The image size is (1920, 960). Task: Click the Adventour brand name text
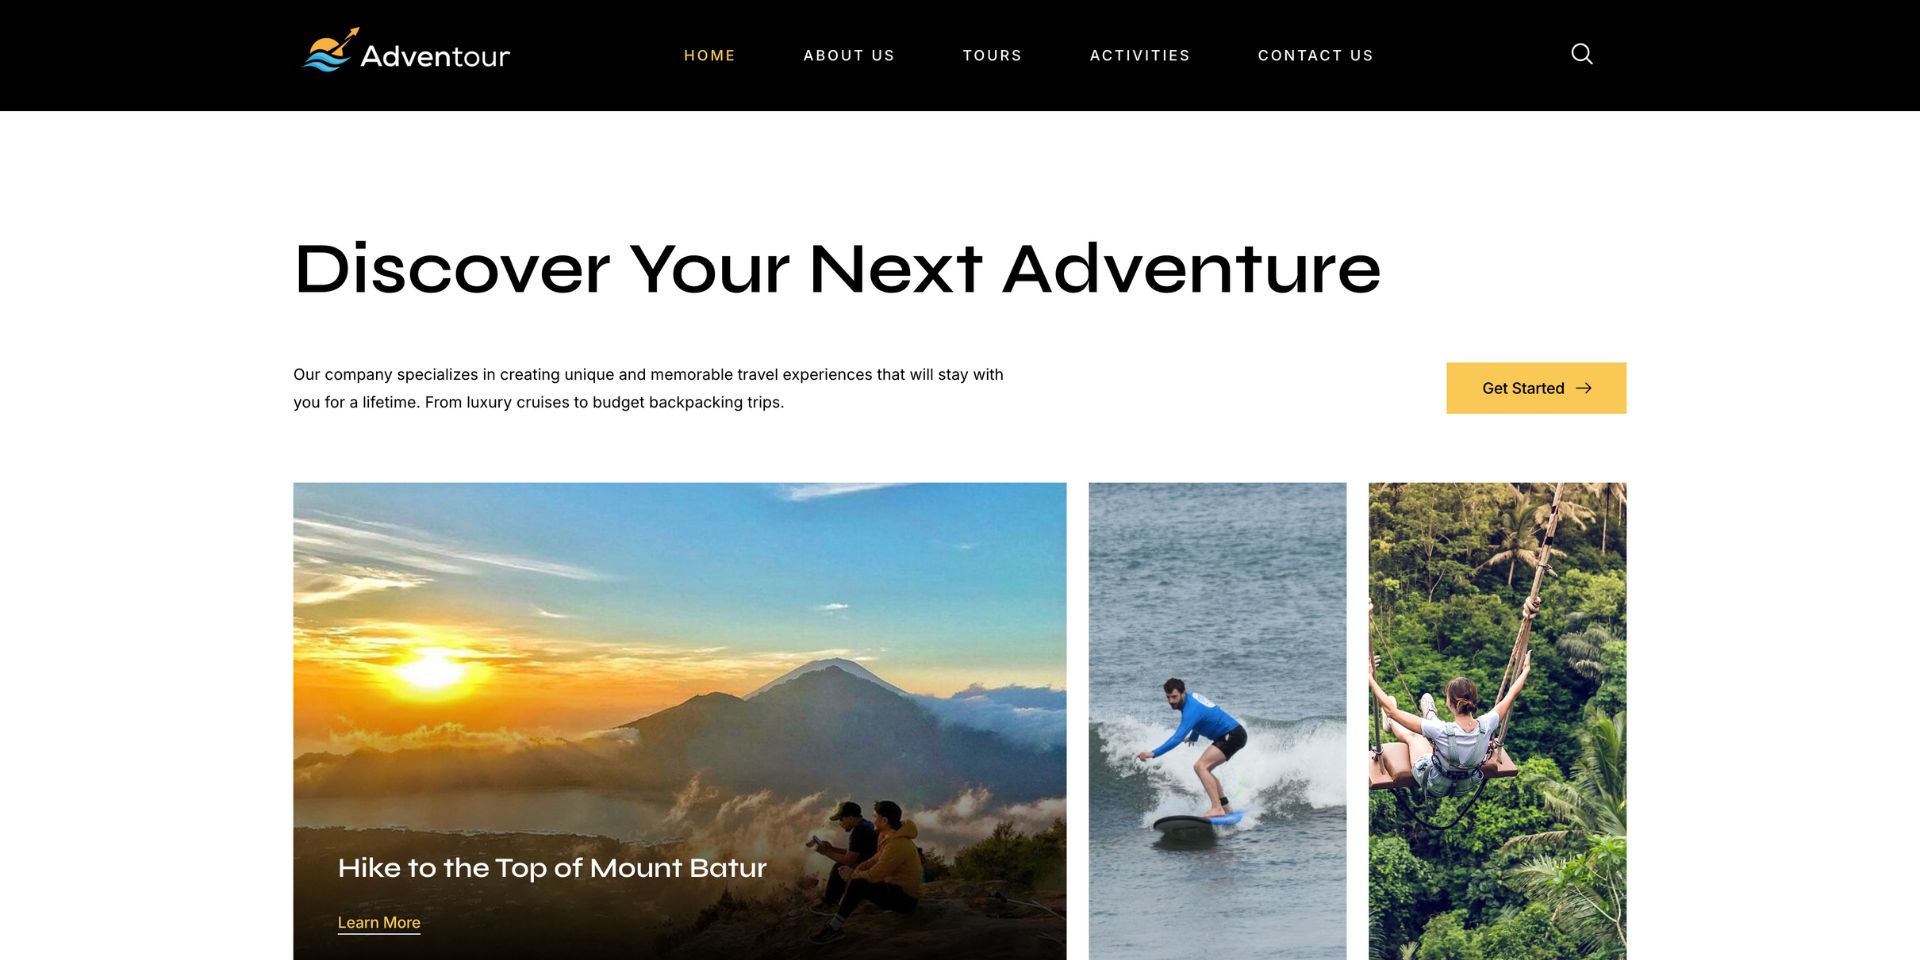[435, 56]
